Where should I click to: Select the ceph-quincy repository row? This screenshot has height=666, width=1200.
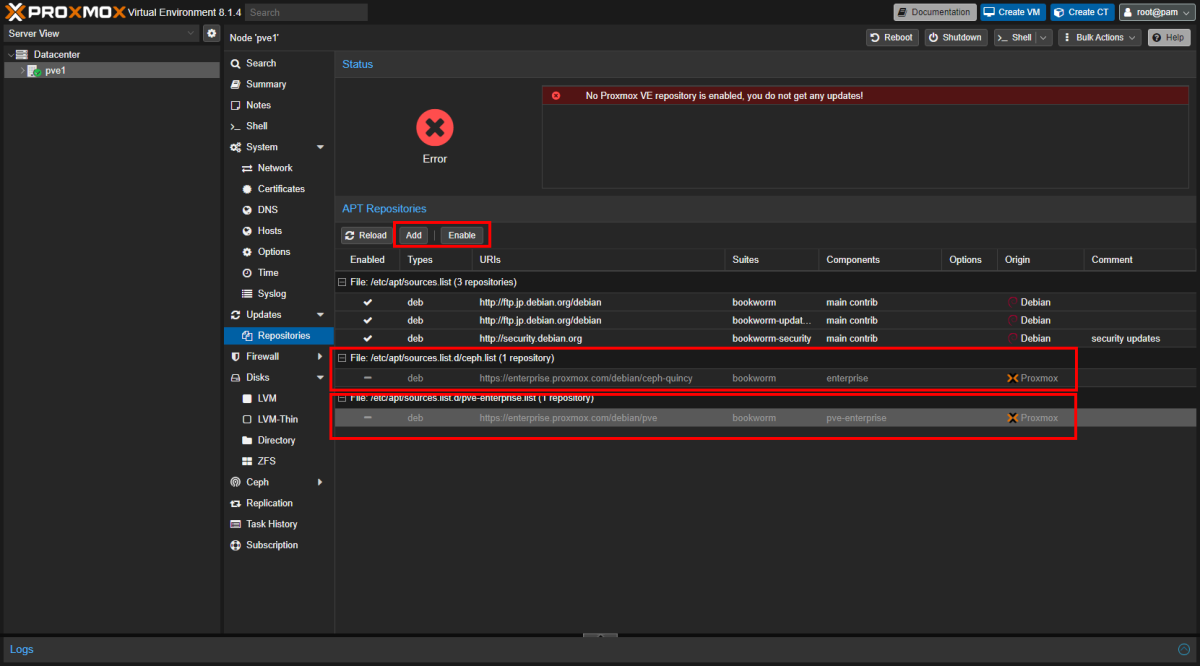pyautogui.click(x=765, y=379)
